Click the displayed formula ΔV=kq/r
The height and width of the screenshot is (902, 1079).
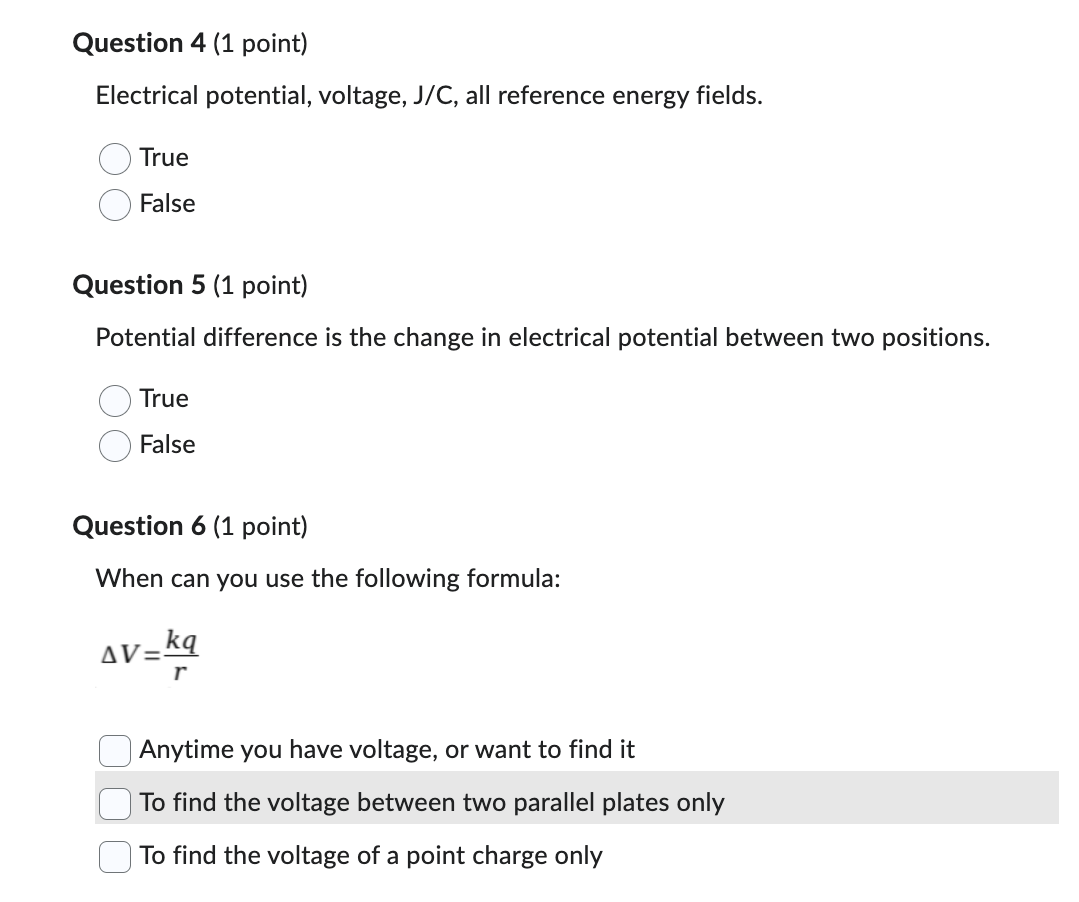pyautogui.click(x=149, y=653)
